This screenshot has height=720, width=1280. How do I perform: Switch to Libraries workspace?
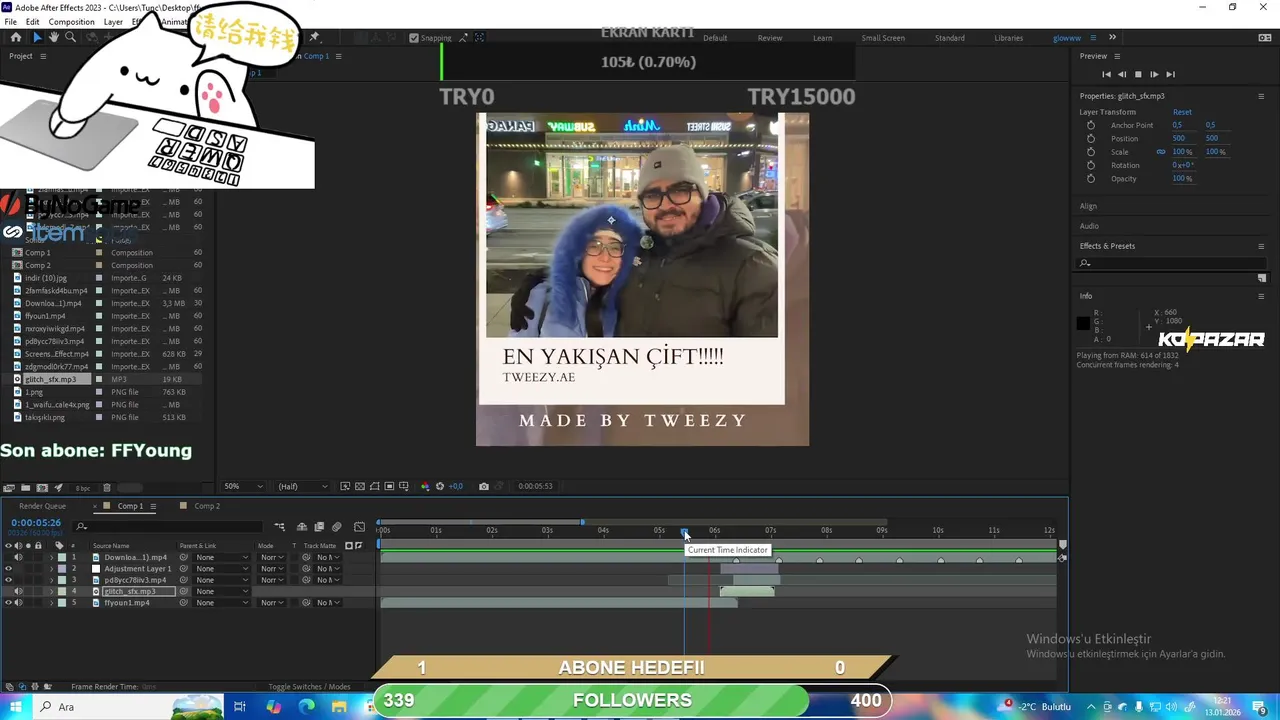point(1008,38)
